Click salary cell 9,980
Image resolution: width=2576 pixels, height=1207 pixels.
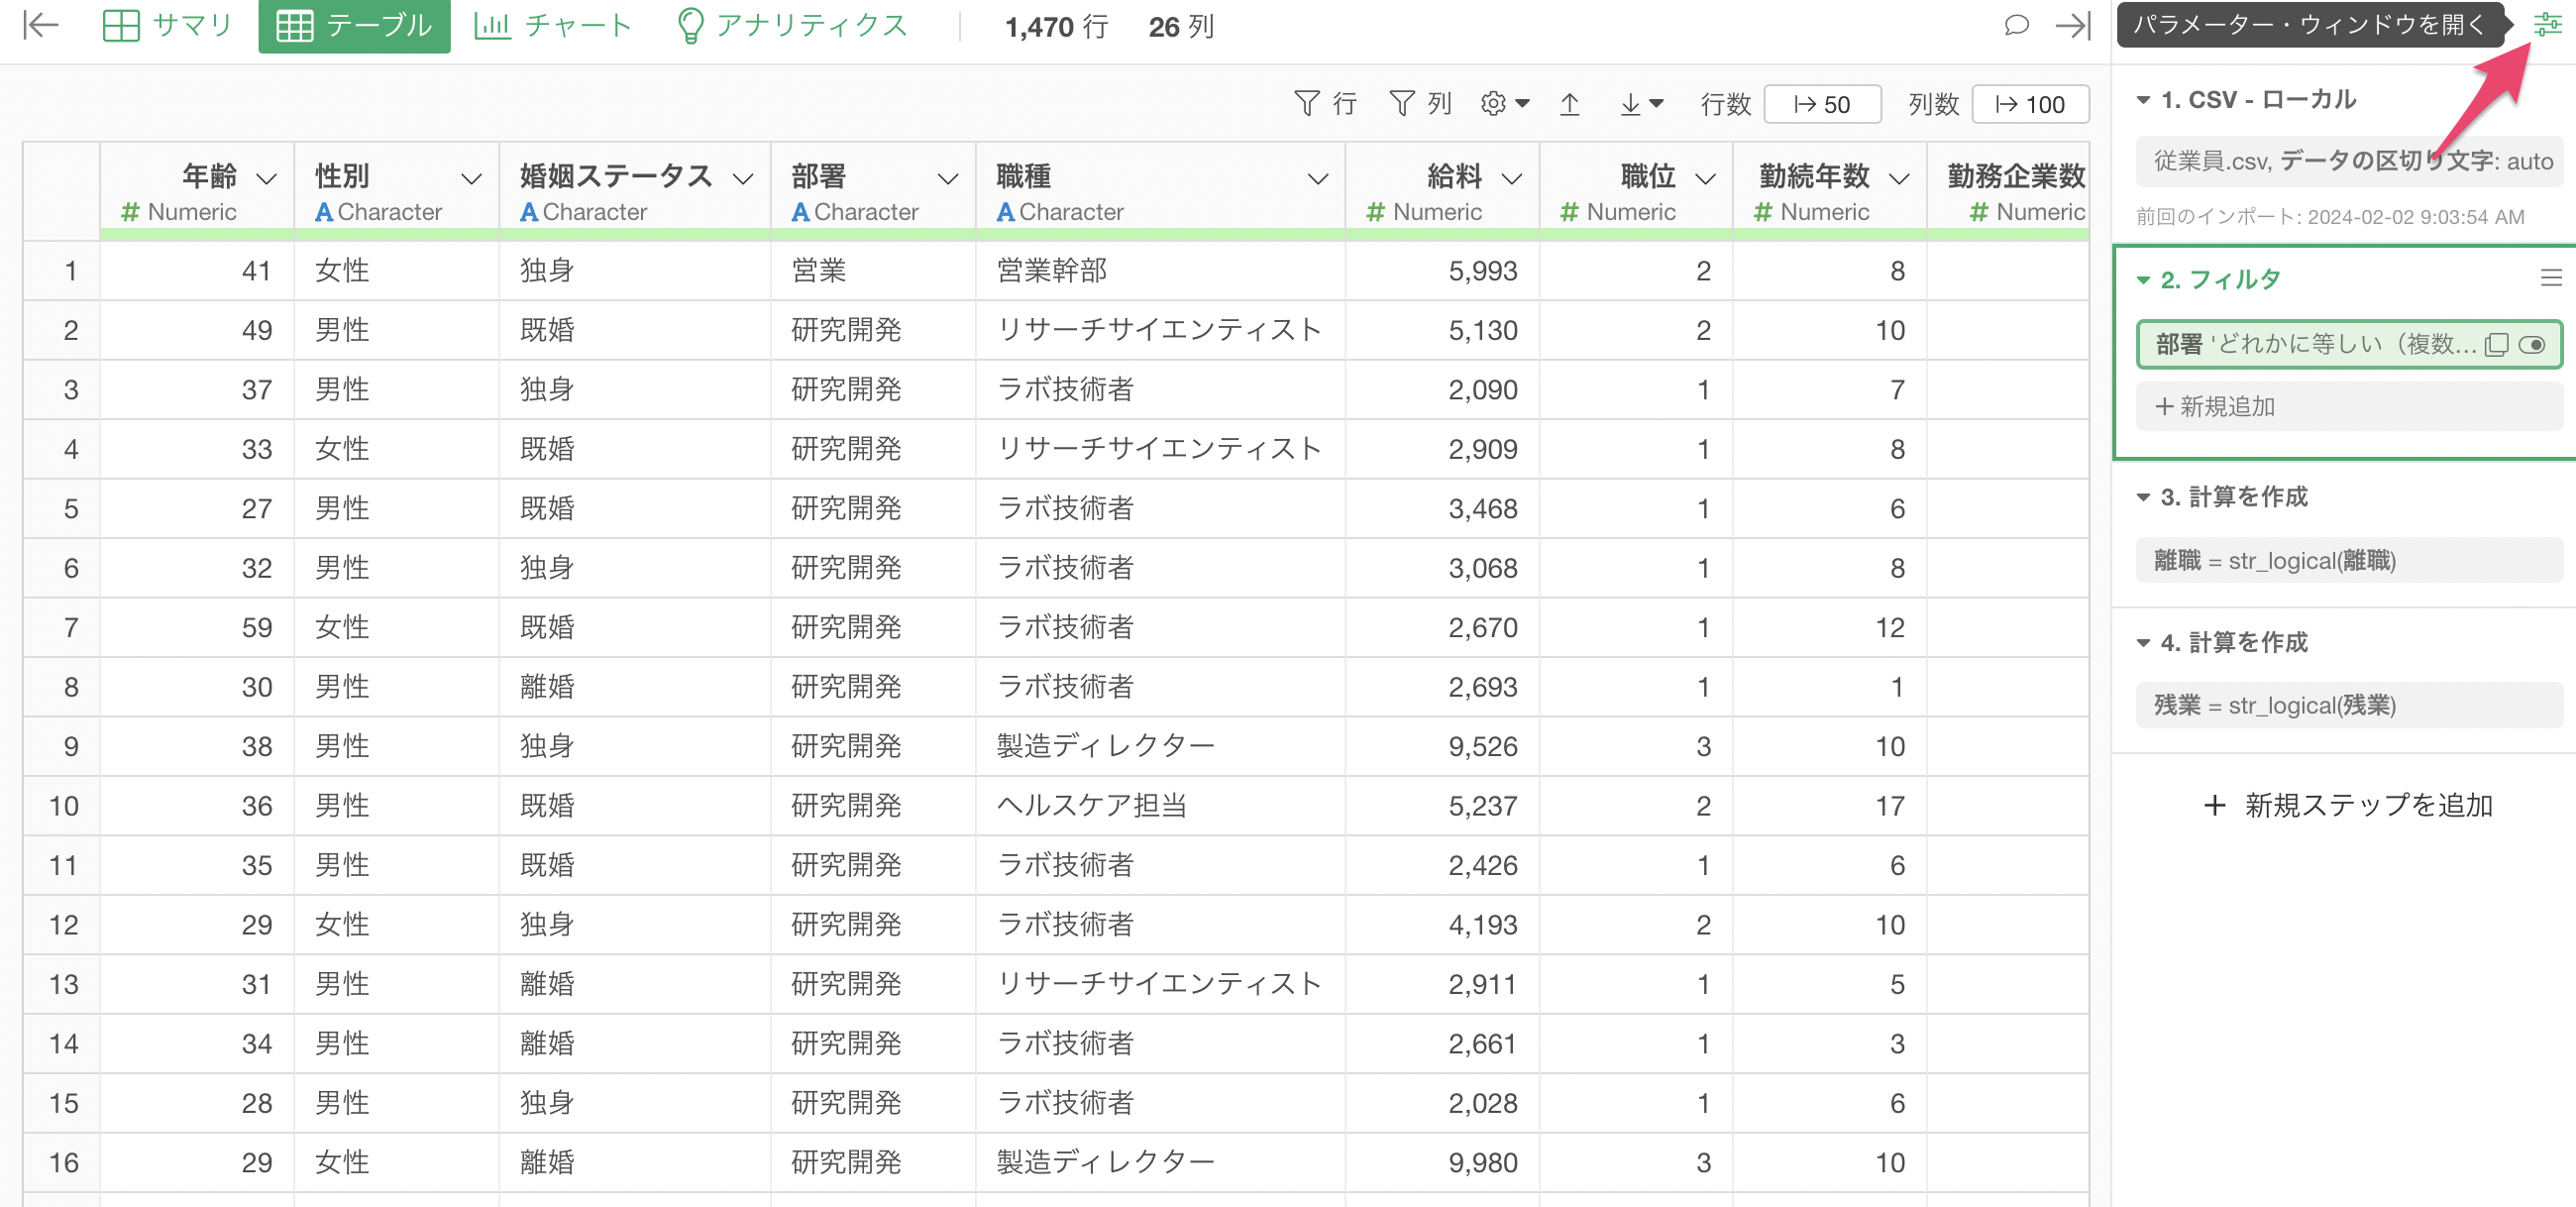coord(1442,1162)
